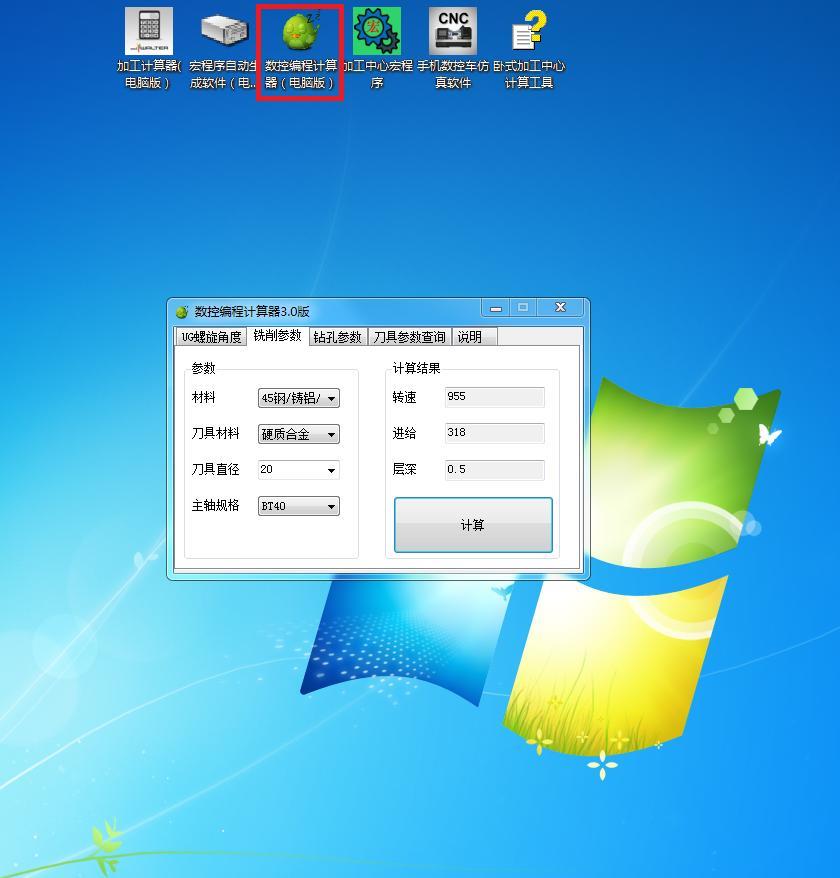Click the 计算 button
Viewport: 840px width, 878px height.
(x=473, y=525)
